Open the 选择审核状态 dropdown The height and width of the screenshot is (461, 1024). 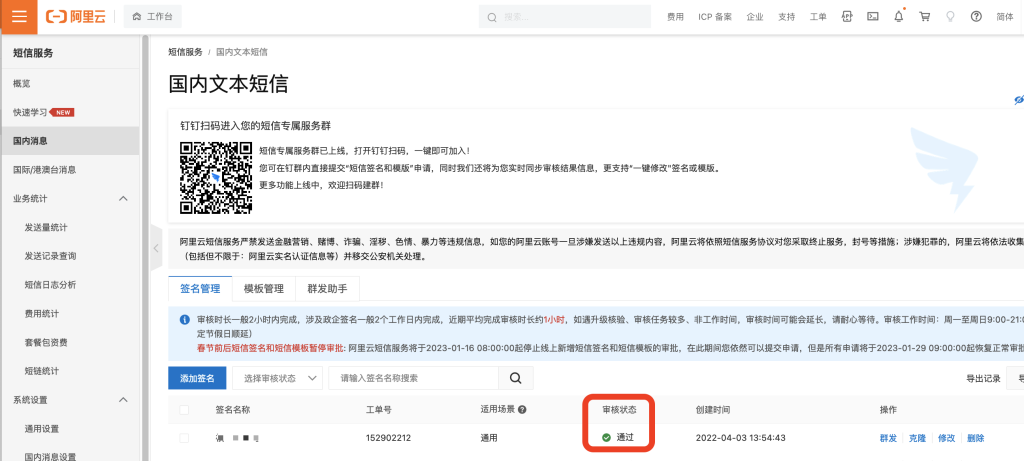tap(278, 378)
